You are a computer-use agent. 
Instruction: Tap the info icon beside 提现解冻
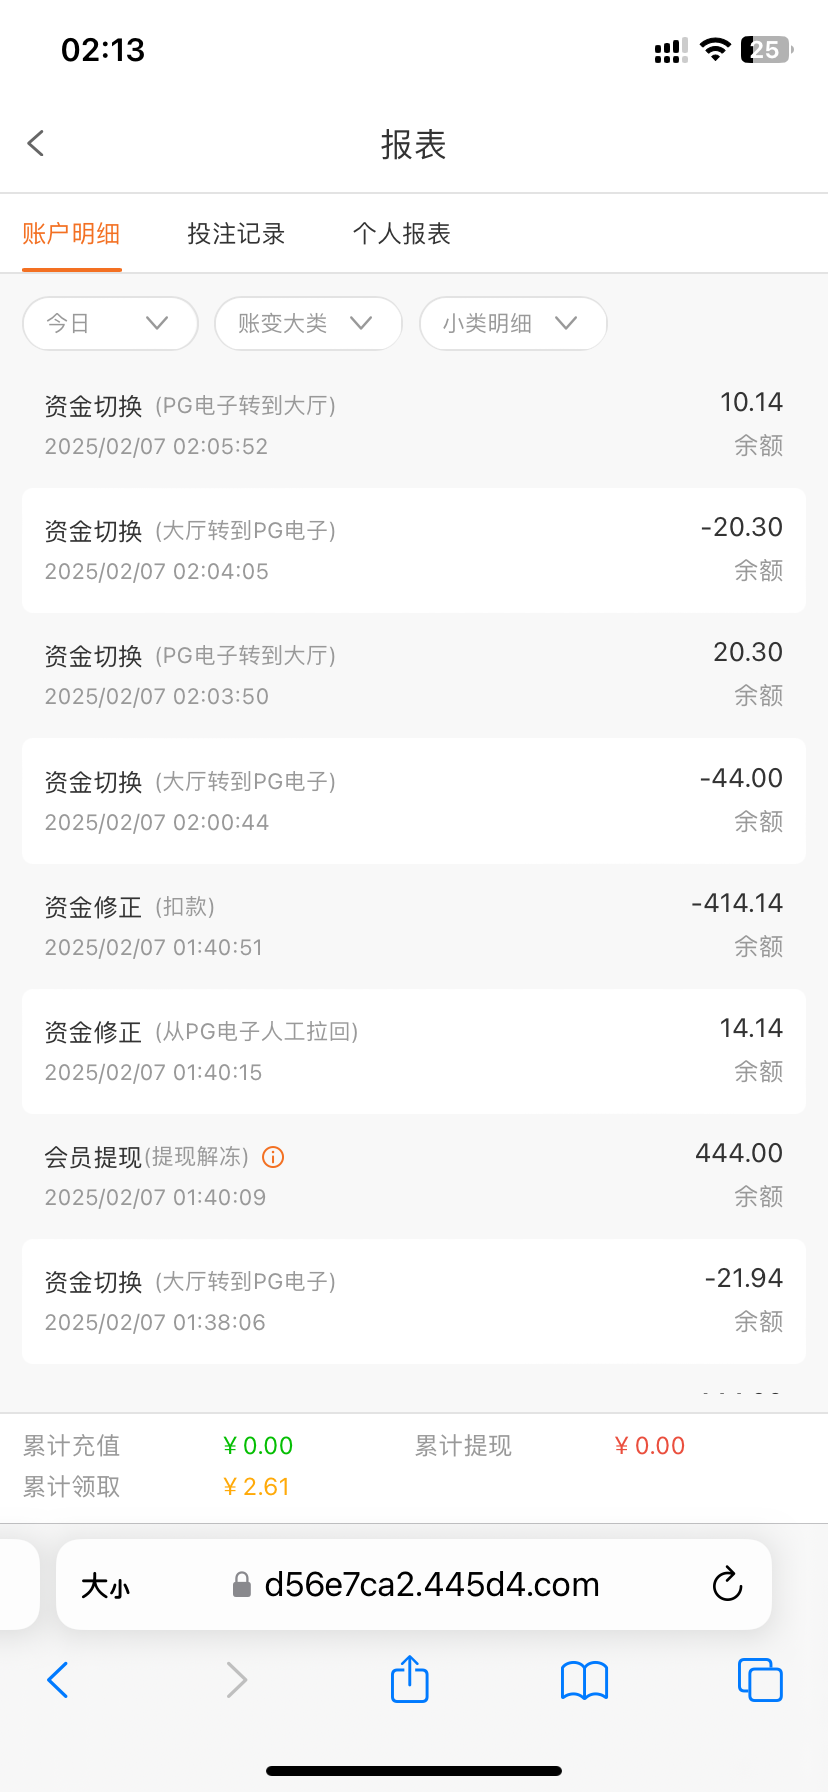[273, 1157]
